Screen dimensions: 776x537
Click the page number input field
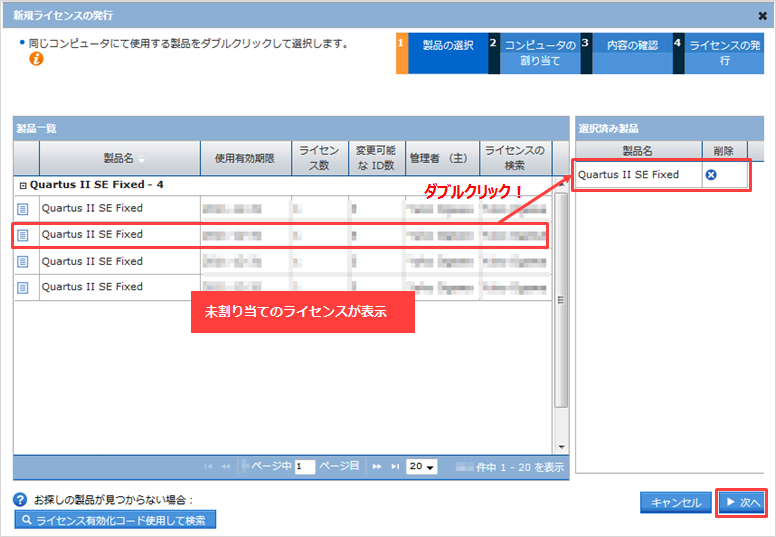(305, 467)
